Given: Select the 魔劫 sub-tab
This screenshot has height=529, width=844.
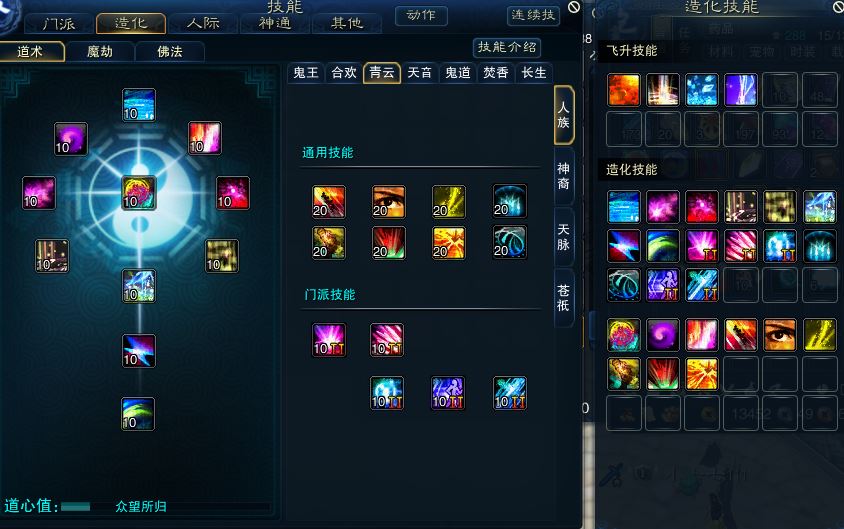Looking at the screenshot, I should (x=100, y=52).
